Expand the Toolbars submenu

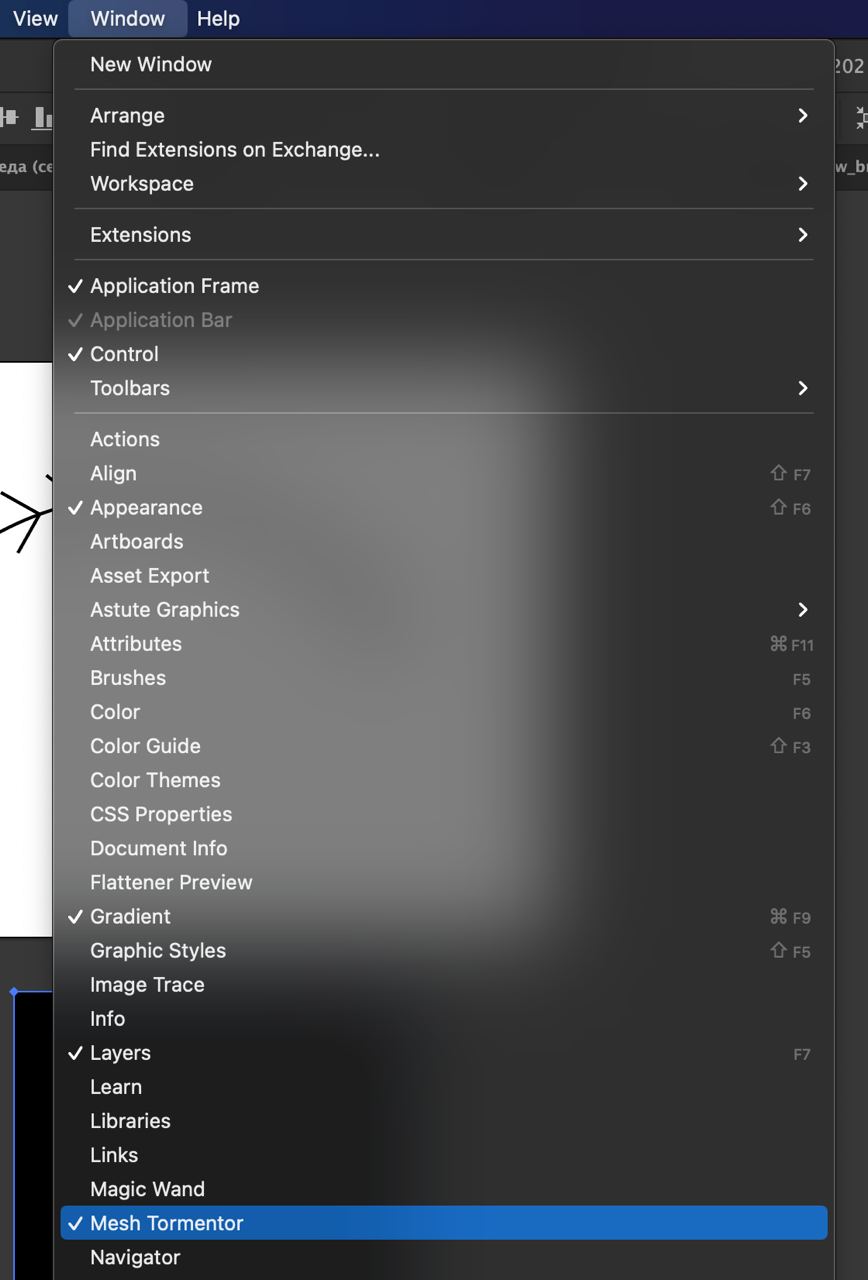444,387
